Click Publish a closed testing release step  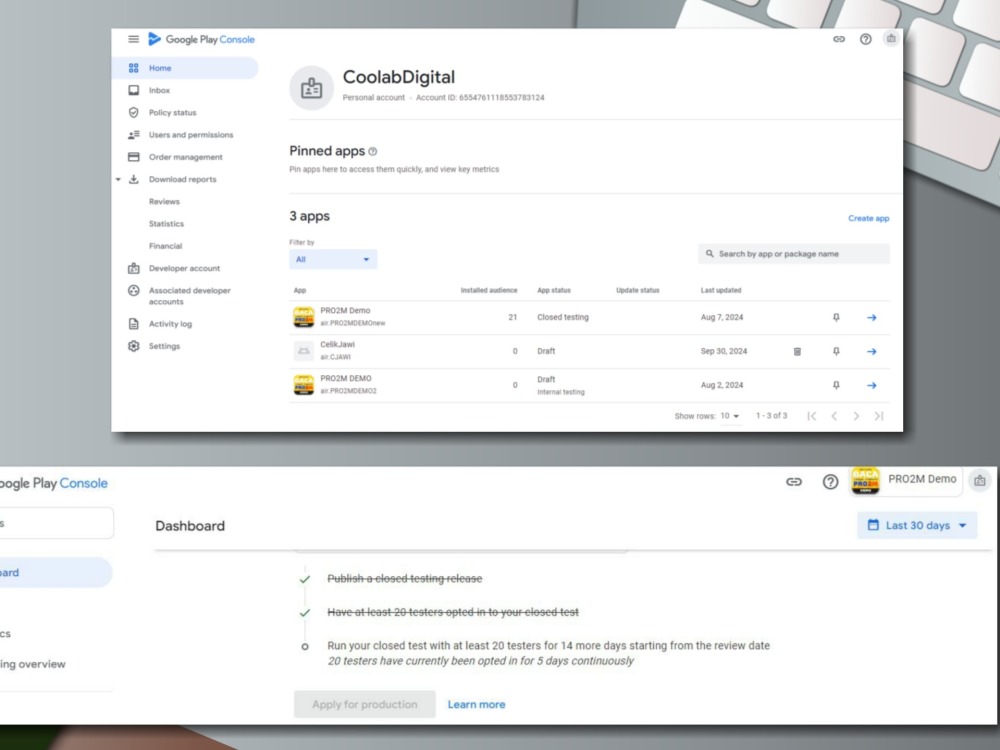tap(404, 578)
